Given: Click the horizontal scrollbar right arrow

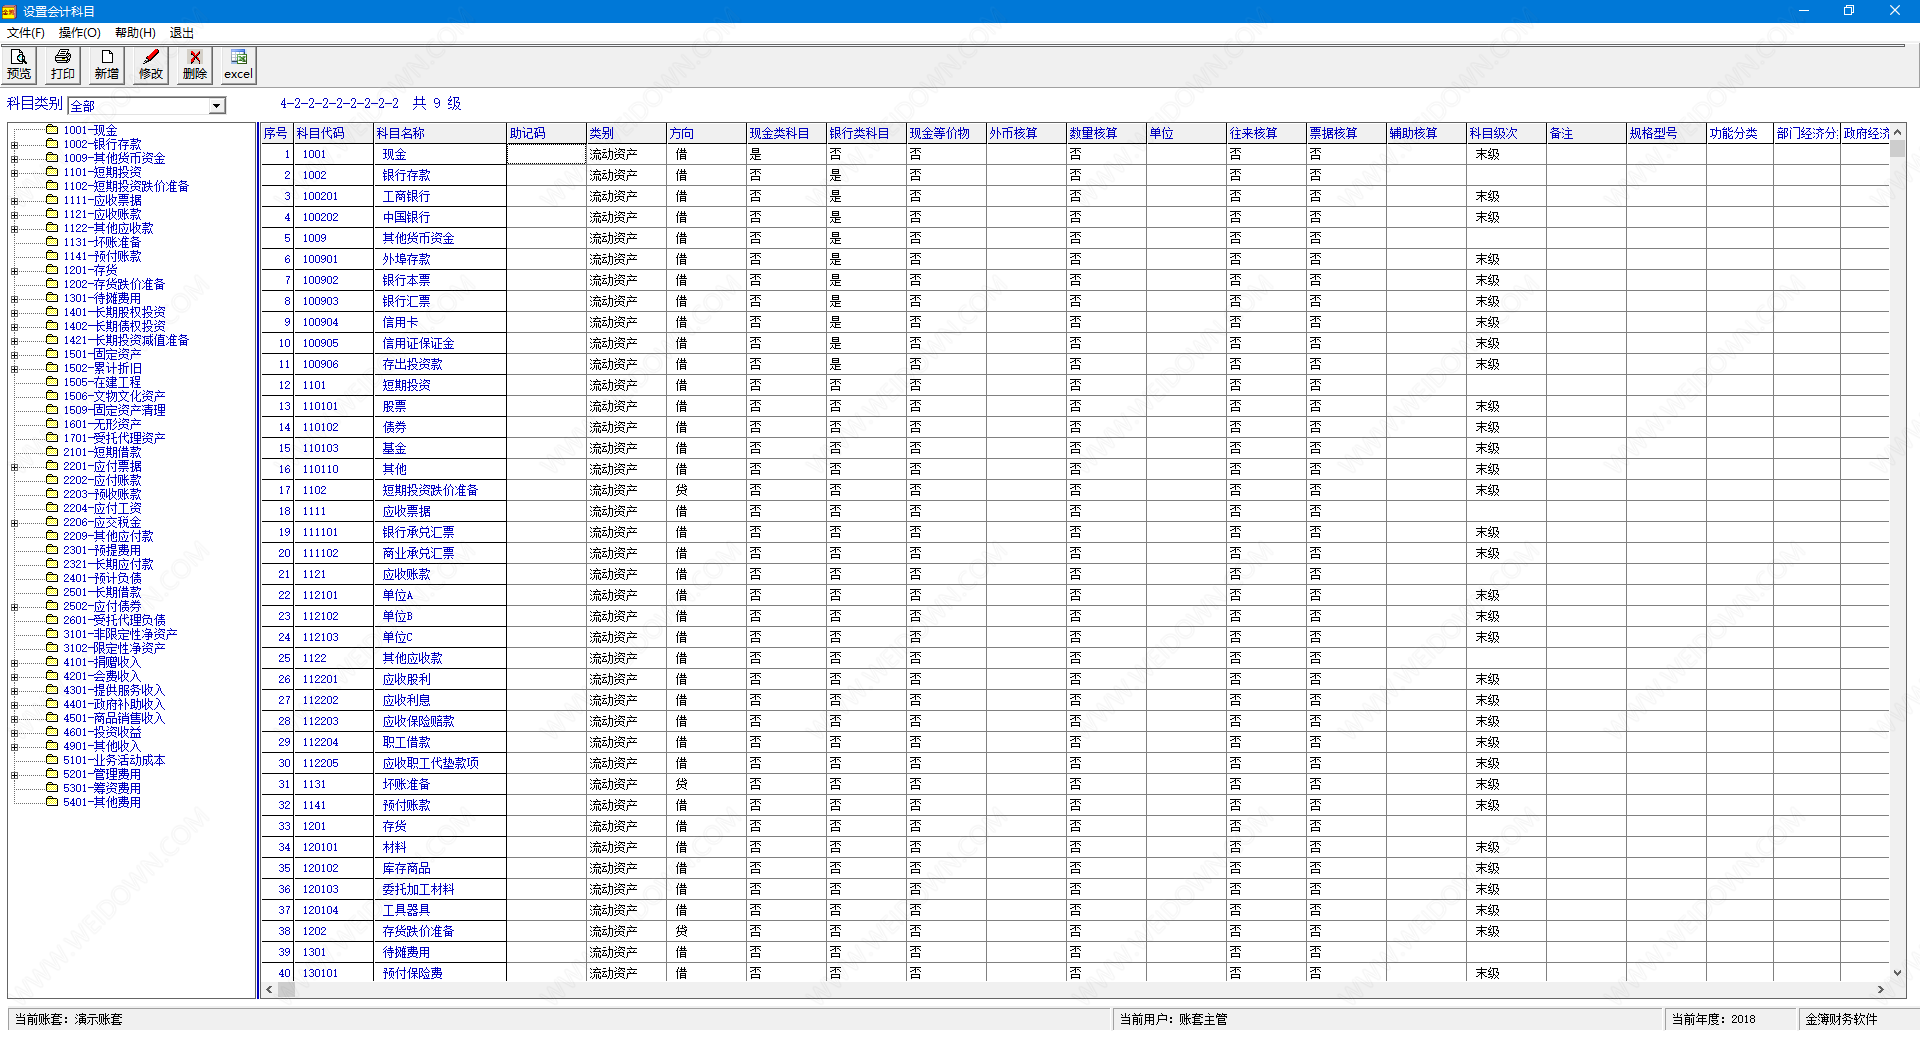Looking at the screenshot, I should click(x=1881, y=990).
